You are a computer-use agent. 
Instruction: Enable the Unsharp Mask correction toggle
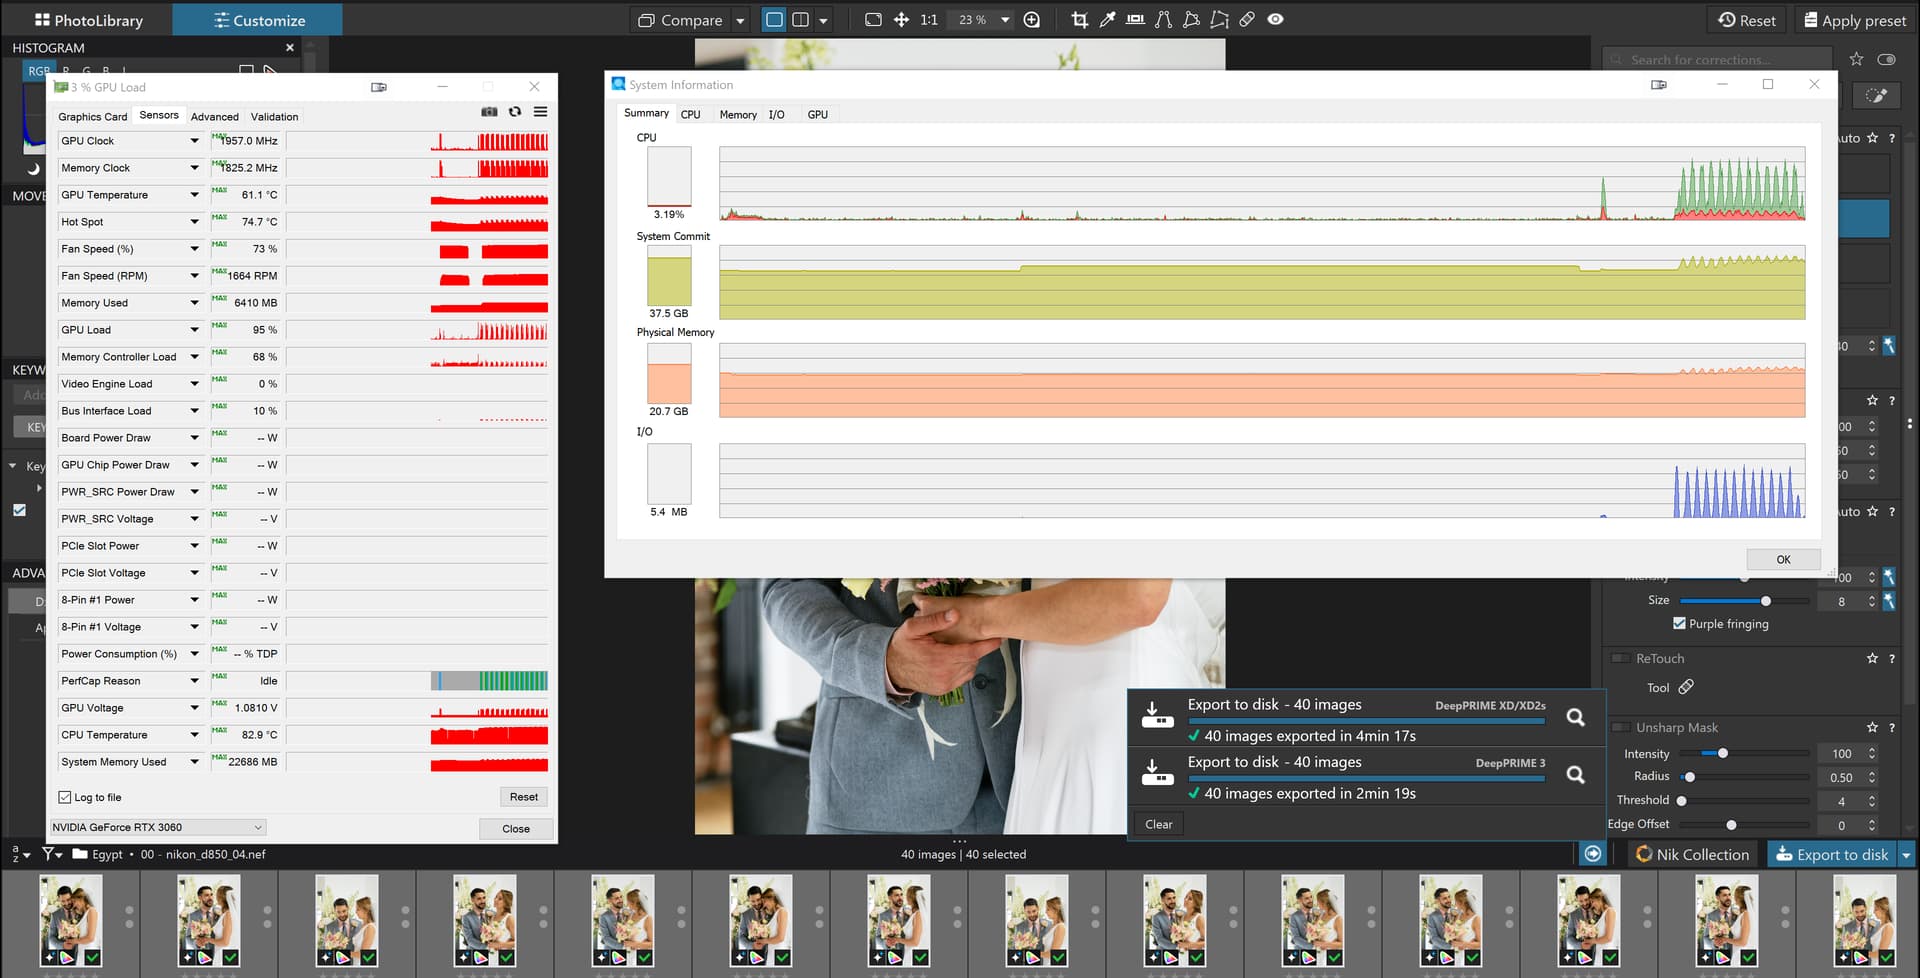pyautogui.click(x=1620, y=727)
